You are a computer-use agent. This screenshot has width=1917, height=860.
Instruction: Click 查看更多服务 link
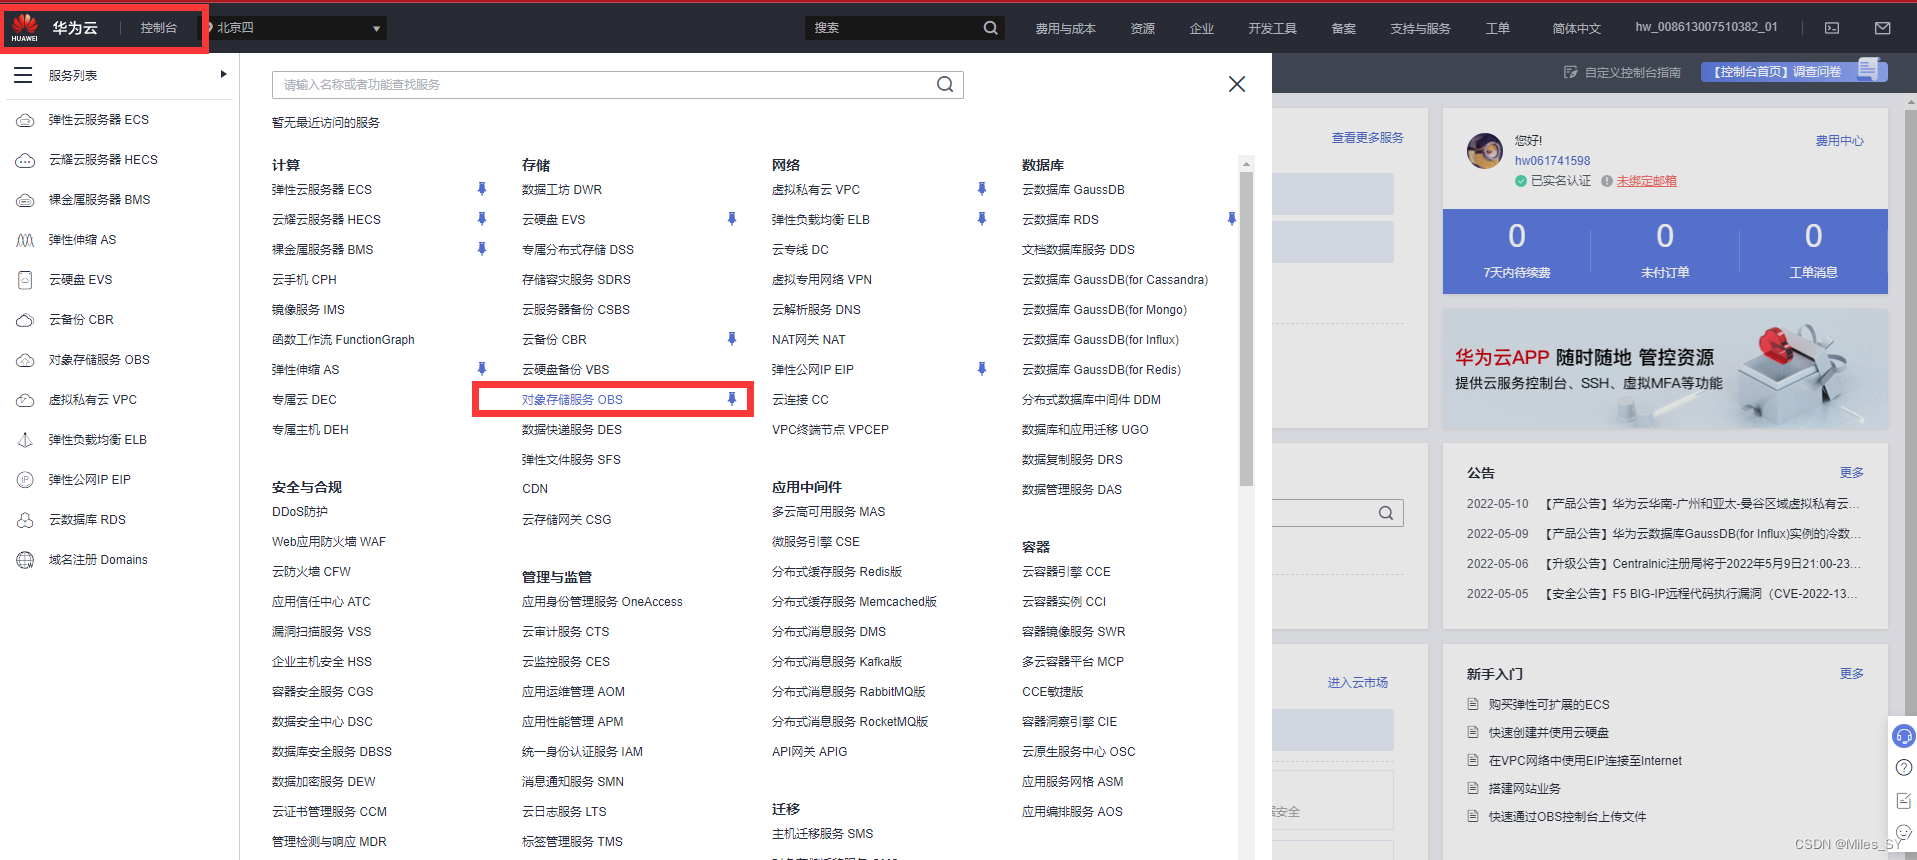[1367, 137]
